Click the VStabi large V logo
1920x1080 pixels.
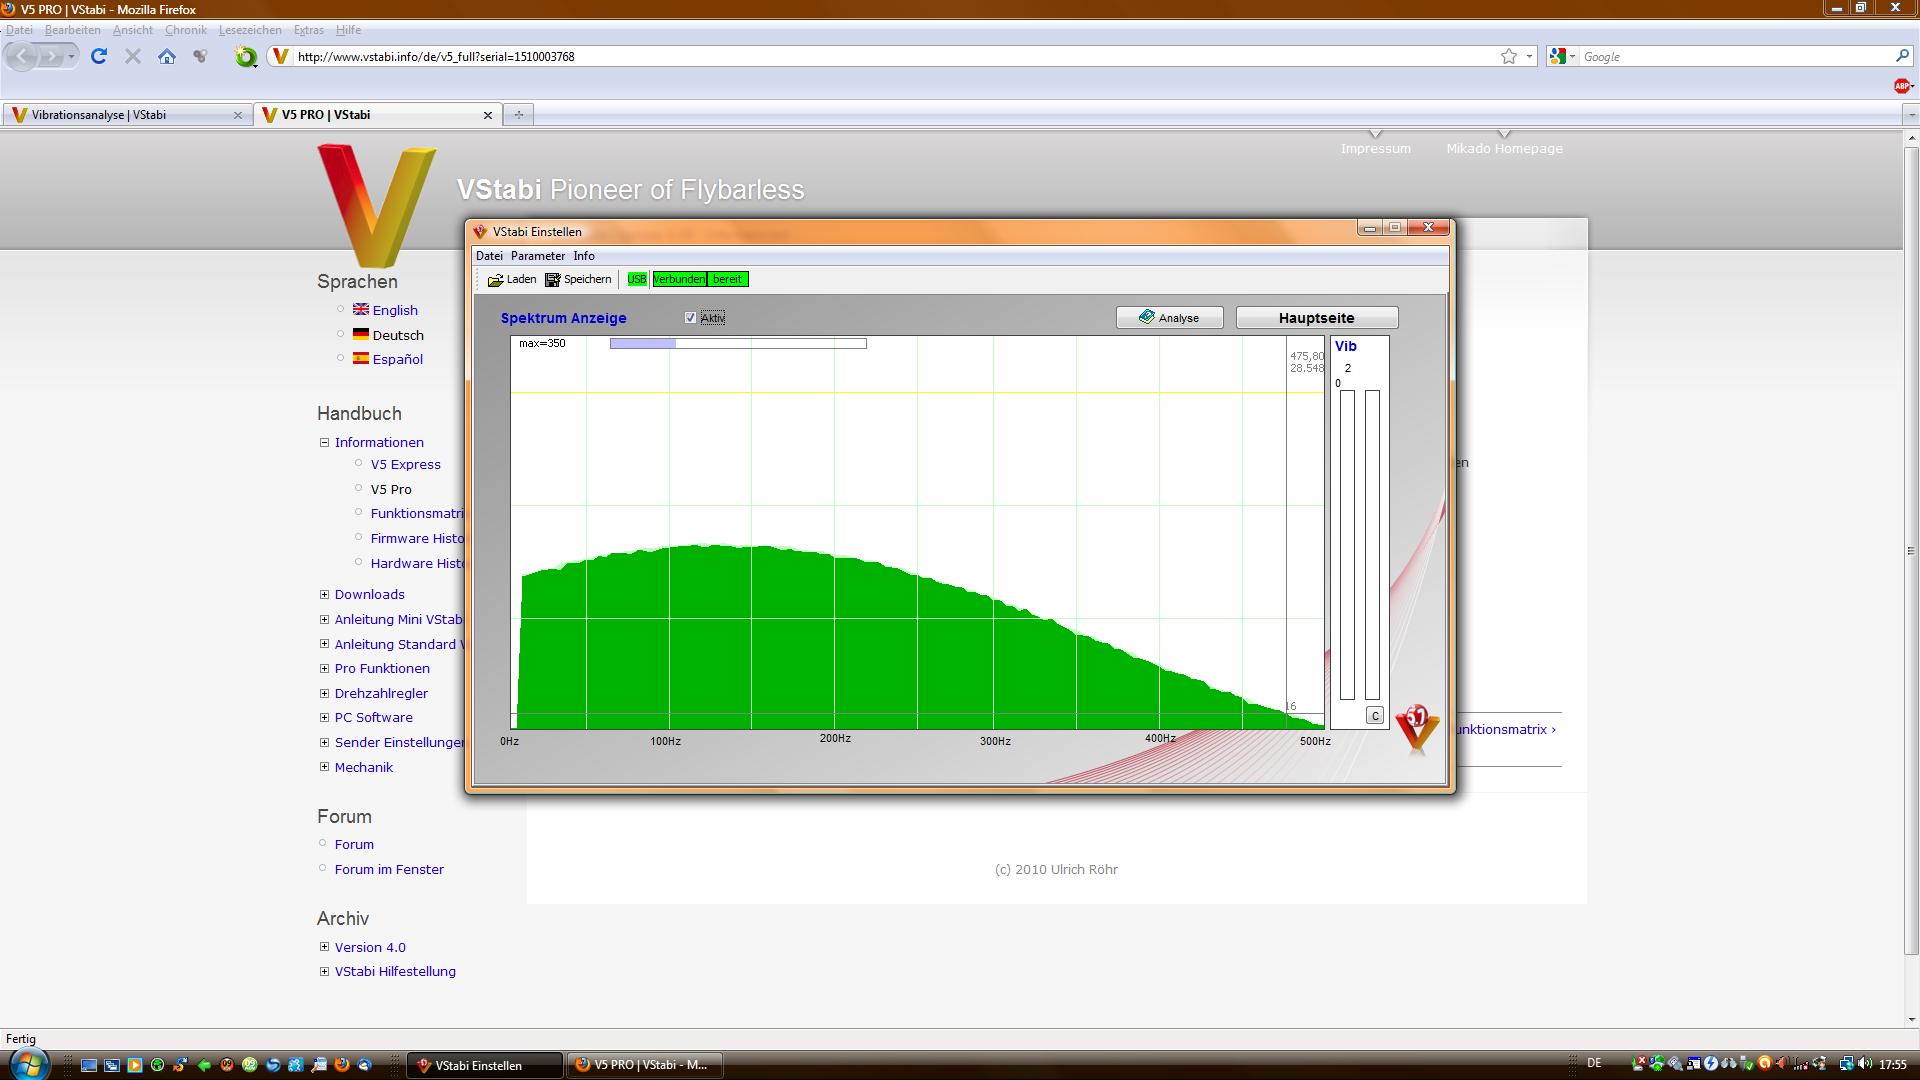377,205
